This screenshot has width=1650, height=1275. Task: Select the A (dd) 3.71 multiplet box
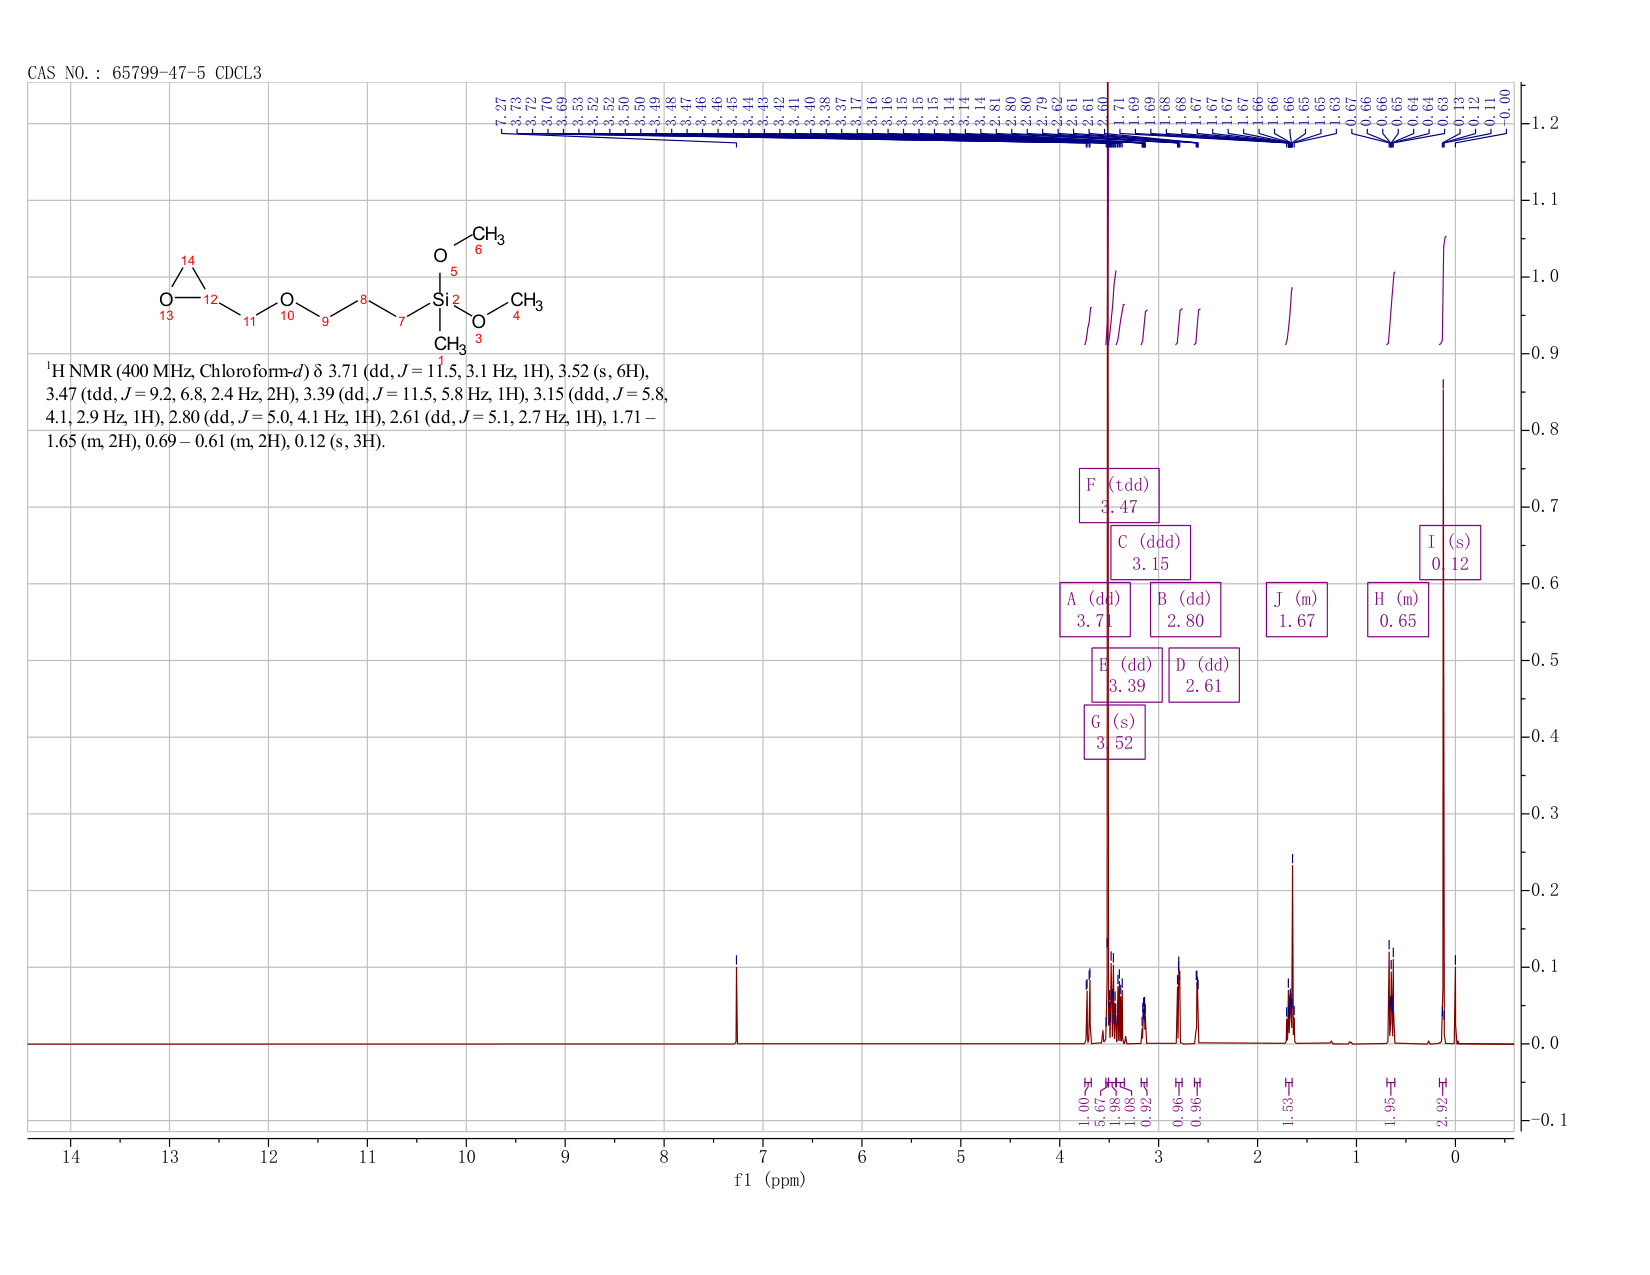tap(1095, 609)
